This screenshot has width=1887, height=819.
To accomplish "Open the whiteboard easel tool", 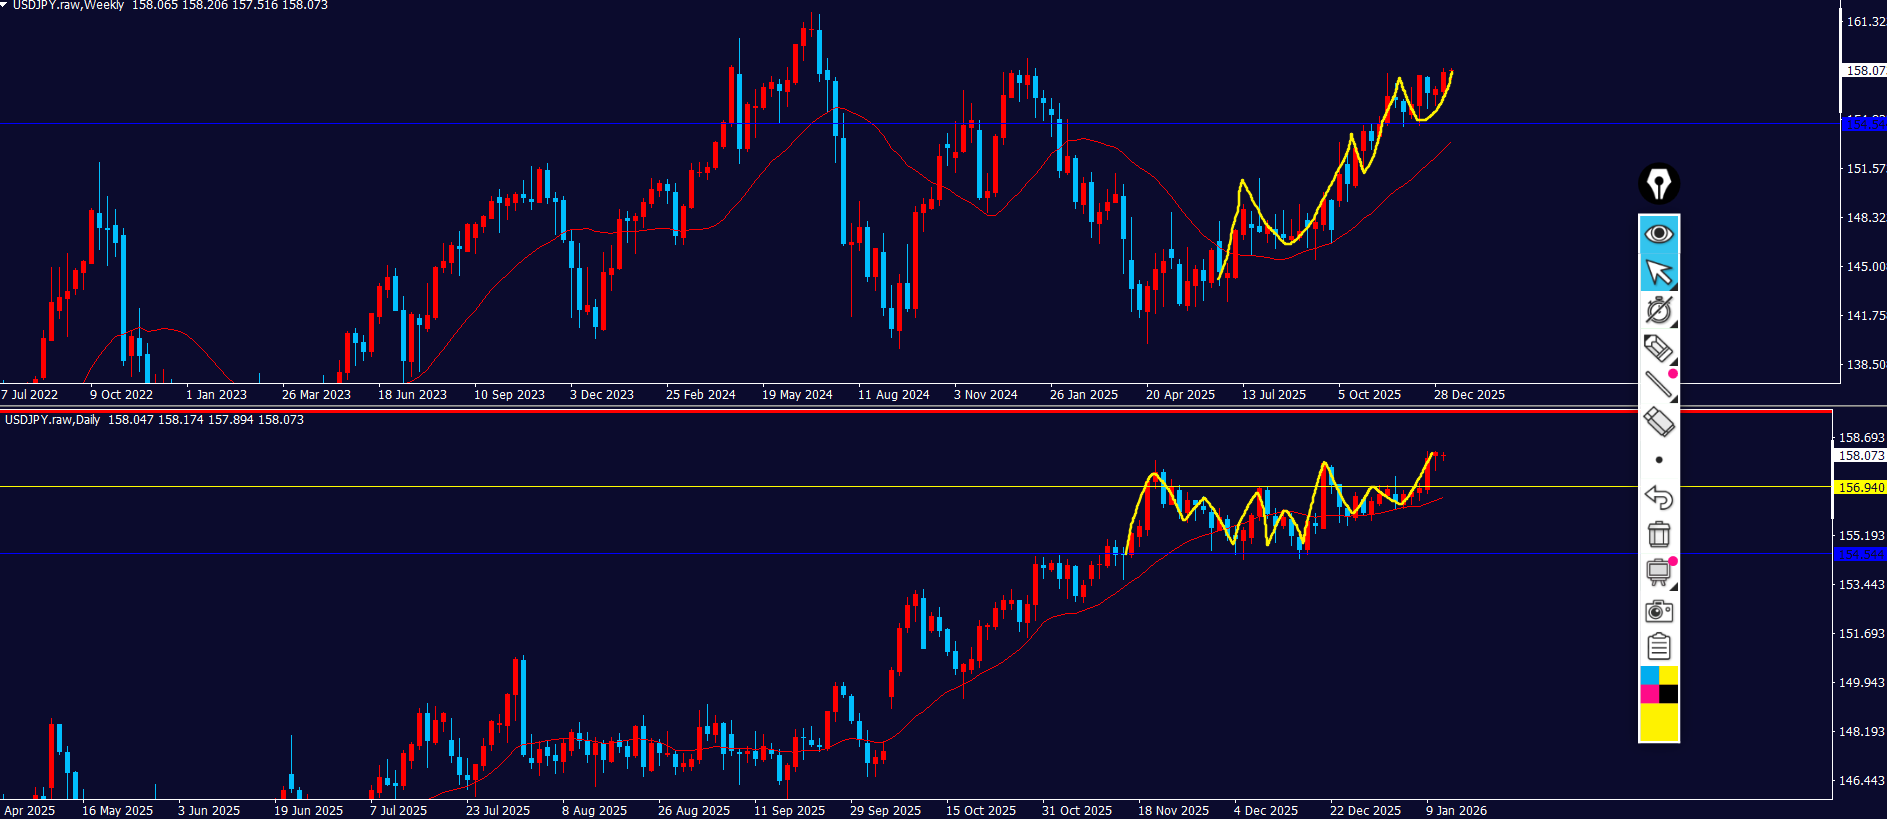I will [x=1659, y=572].
